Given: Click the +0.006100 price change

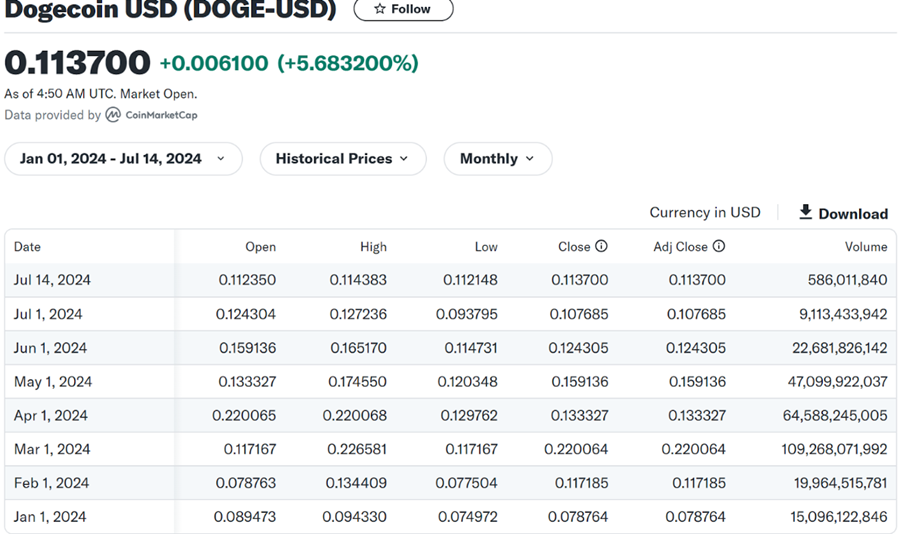Looking at the screenshot, I should 214,63.
